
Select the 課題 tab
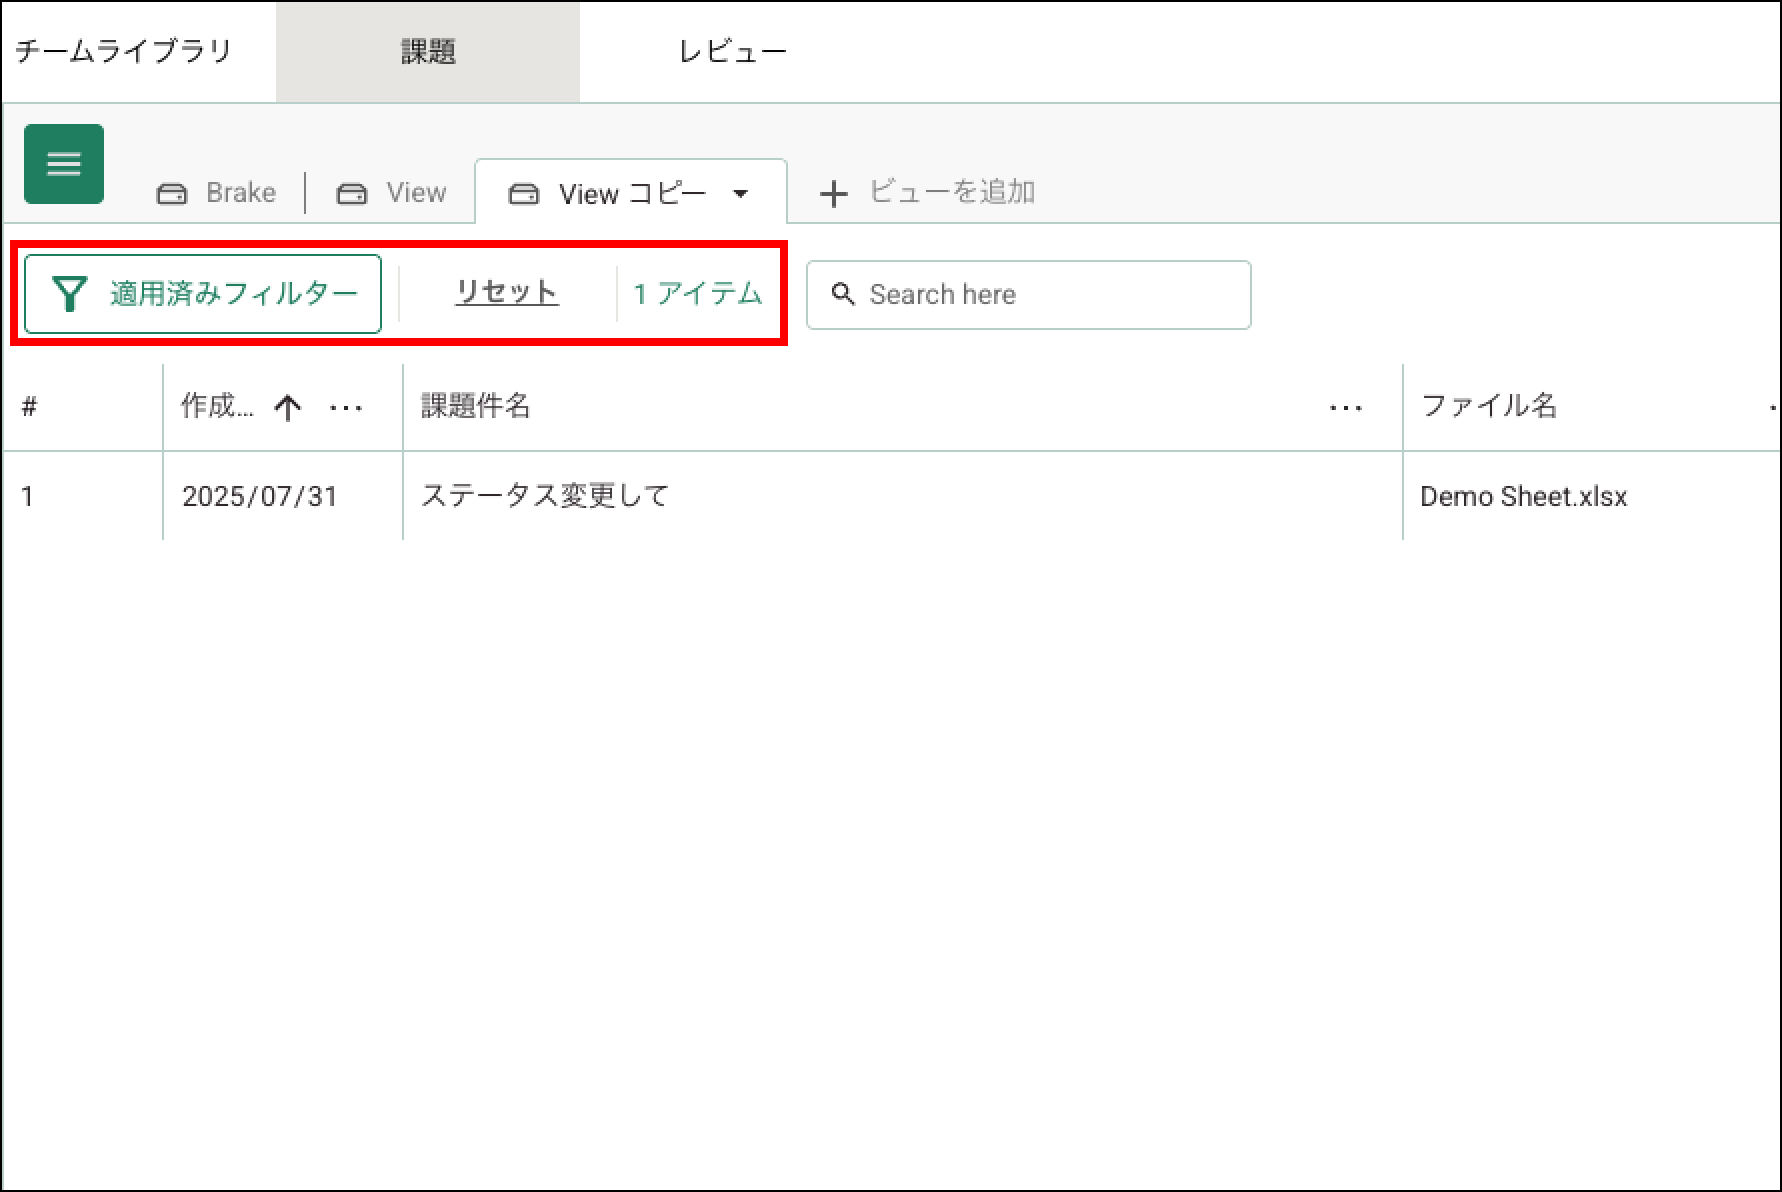click(x=428, y=51)
